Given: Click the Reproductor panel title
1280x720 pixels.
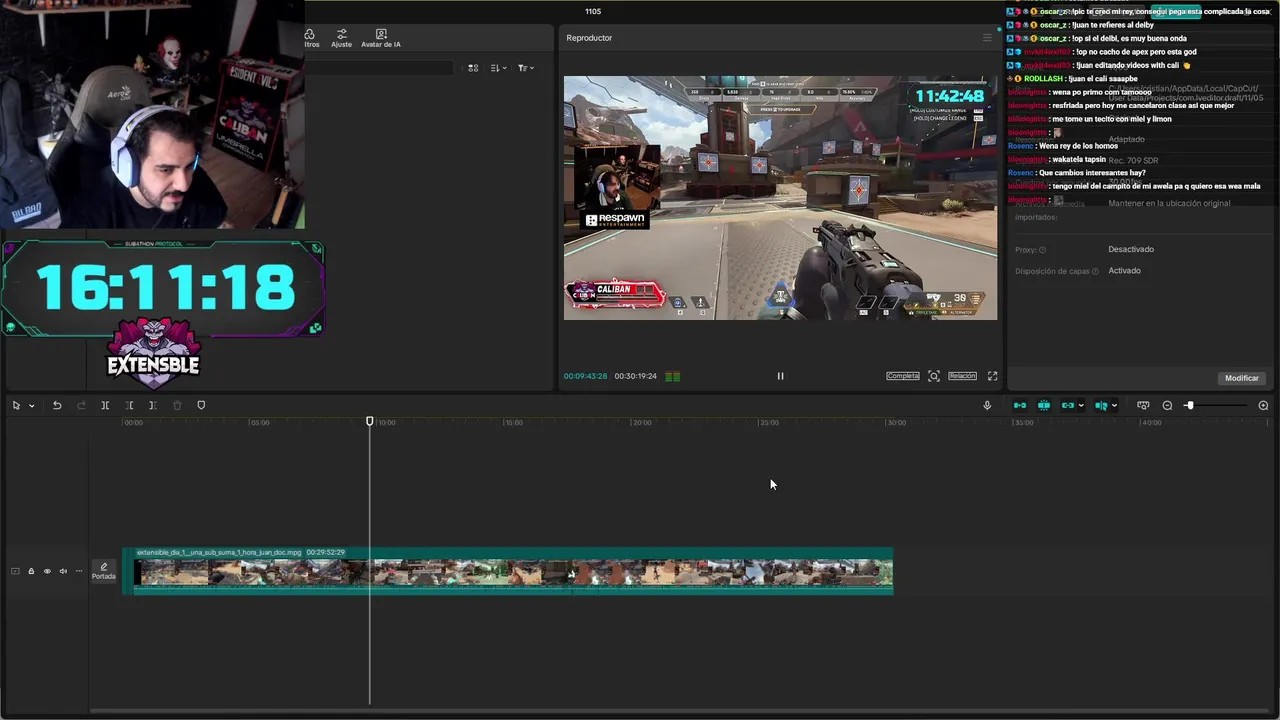Looking at the screenshot, I should (589, 38).
